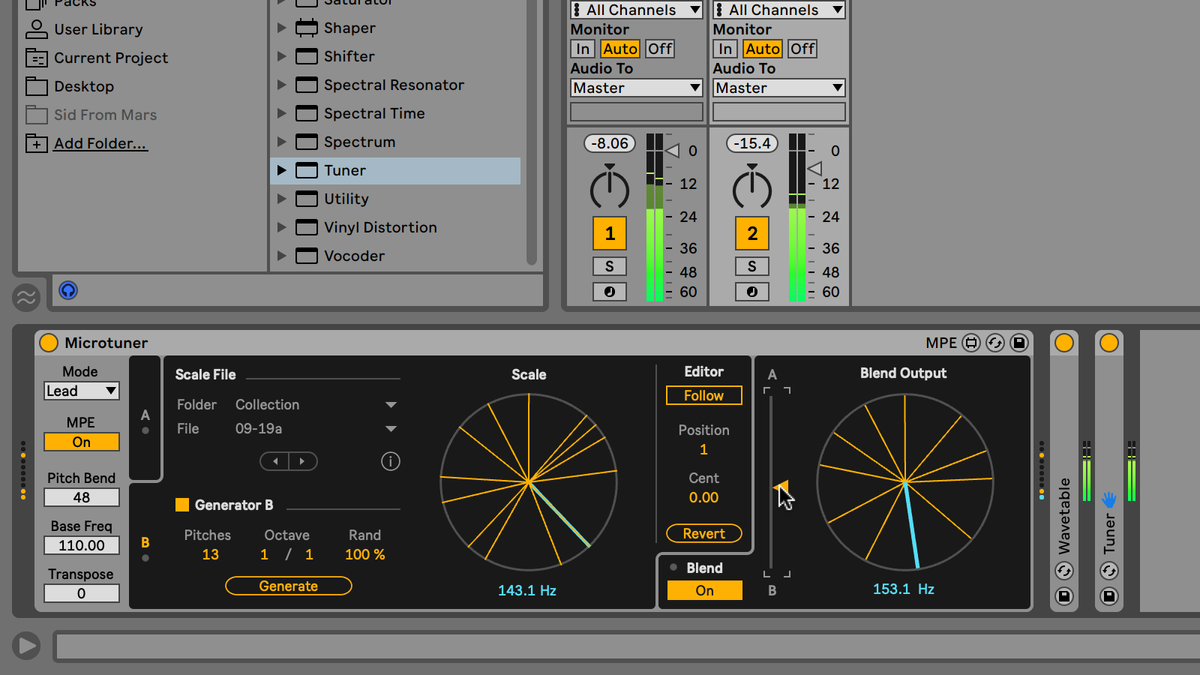
Task: Click the info icon in the Scale File section
Action: coord(390,461)
